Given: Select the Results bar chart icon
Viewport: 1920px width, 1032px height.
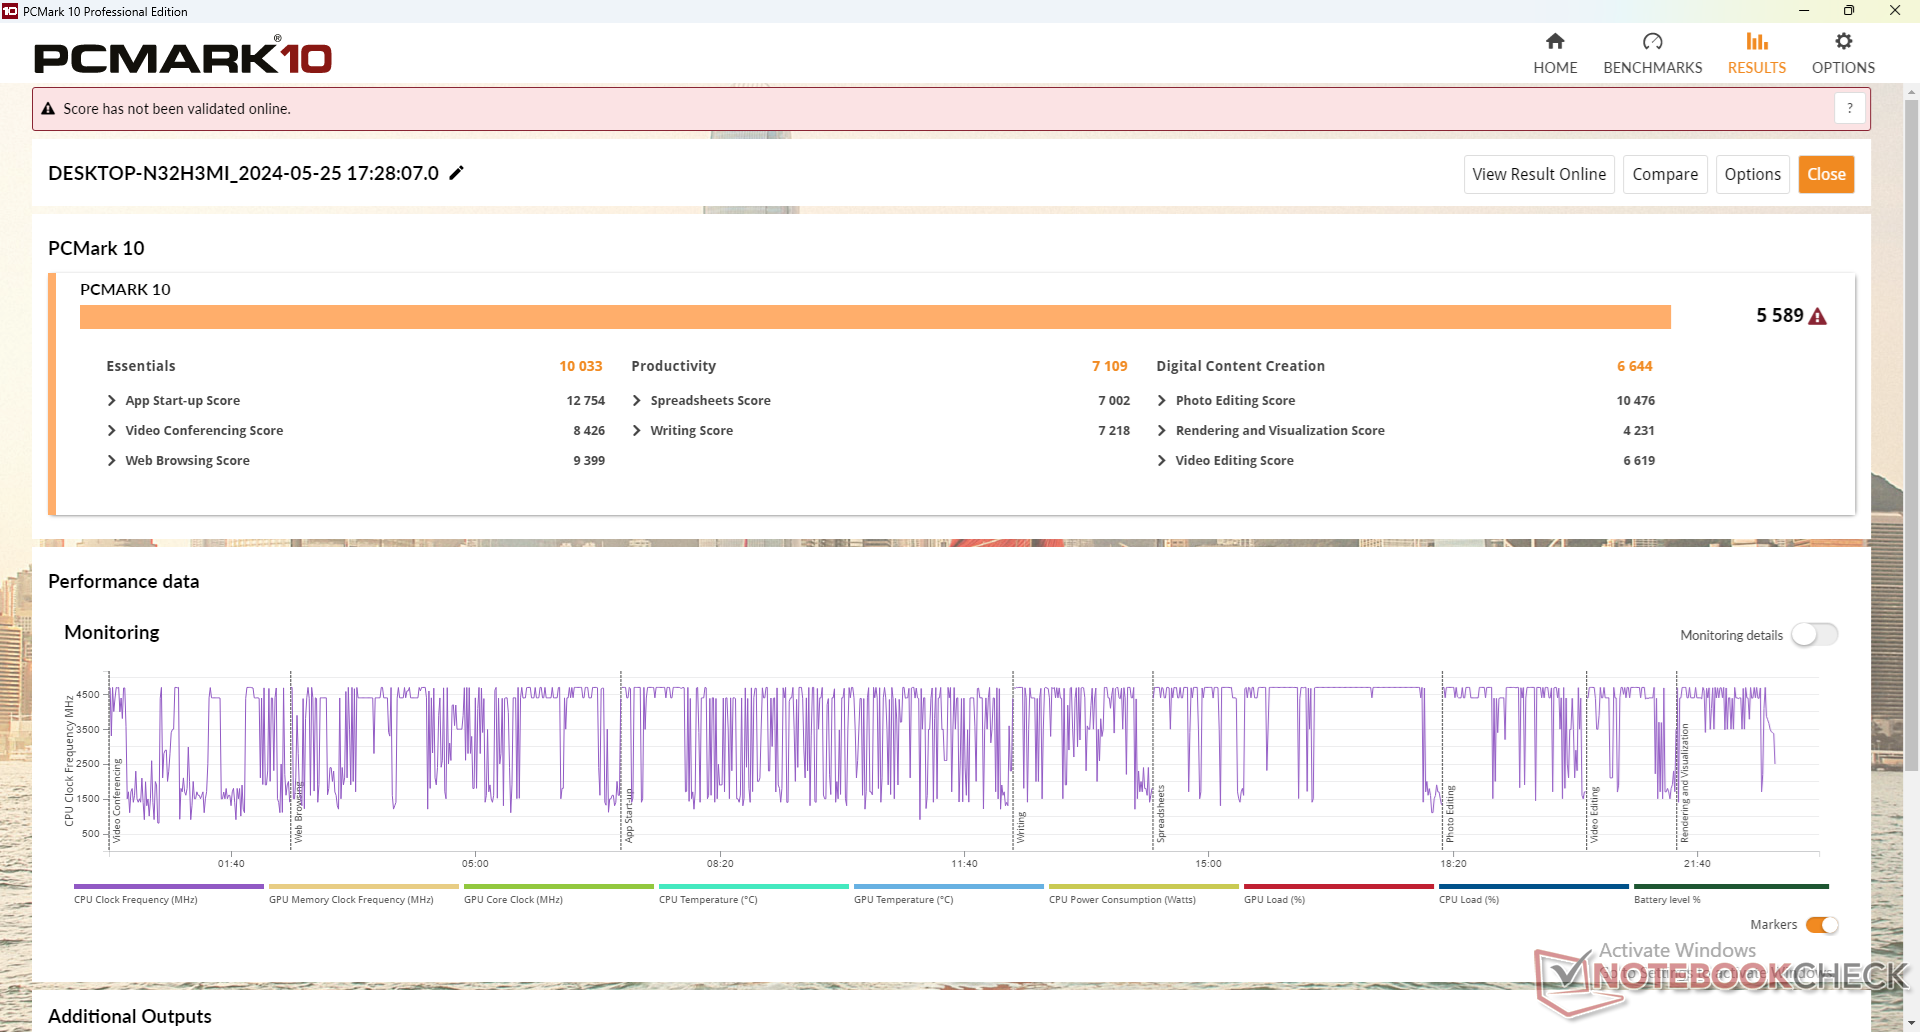Looking at the screenshot, I should 1757,41.
